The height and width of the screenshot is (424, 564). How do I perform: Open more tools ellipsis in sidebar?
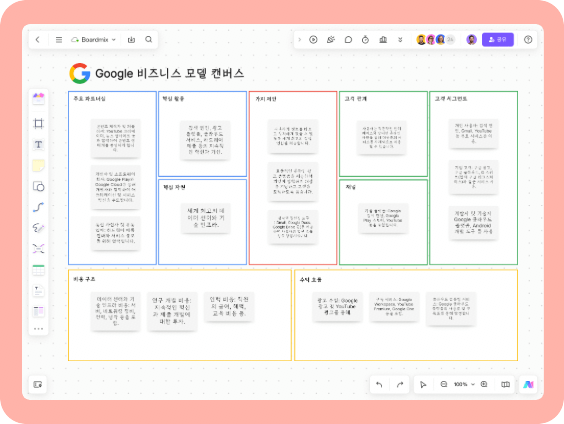click(38, 329)
